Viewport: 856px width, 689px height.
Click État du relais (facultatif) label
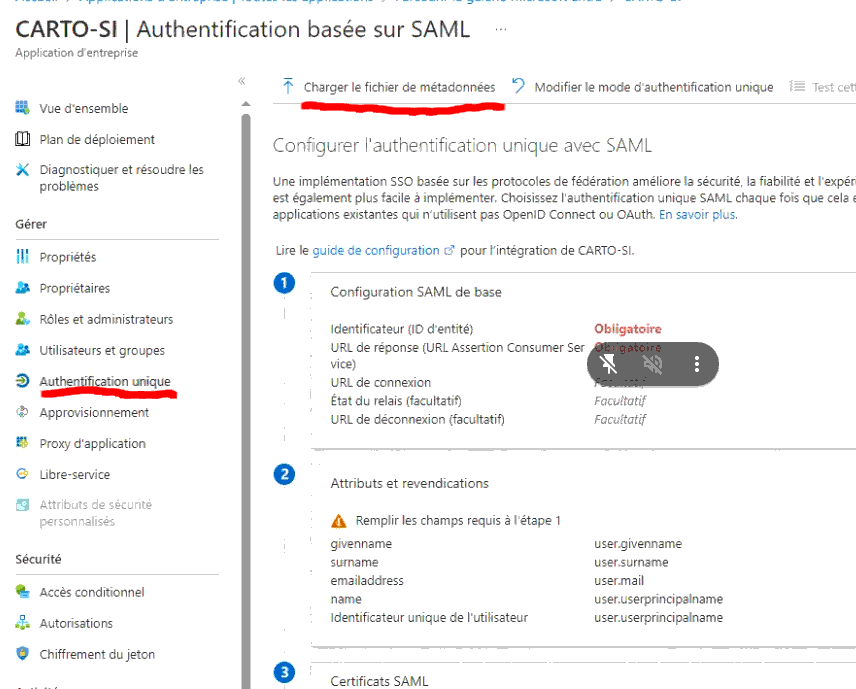click(396, 401)
